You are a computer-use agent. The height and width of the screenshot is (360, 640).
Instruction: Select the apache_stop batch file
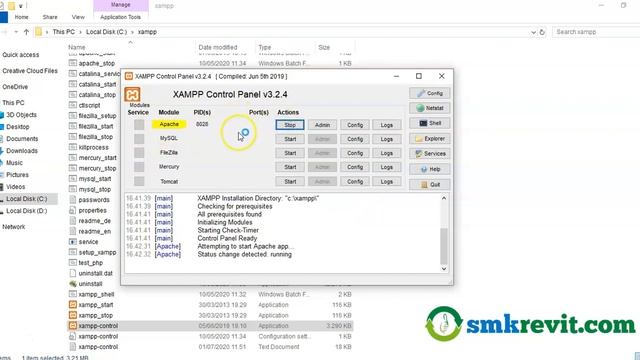pyautogui.click(x=97, y=63)
